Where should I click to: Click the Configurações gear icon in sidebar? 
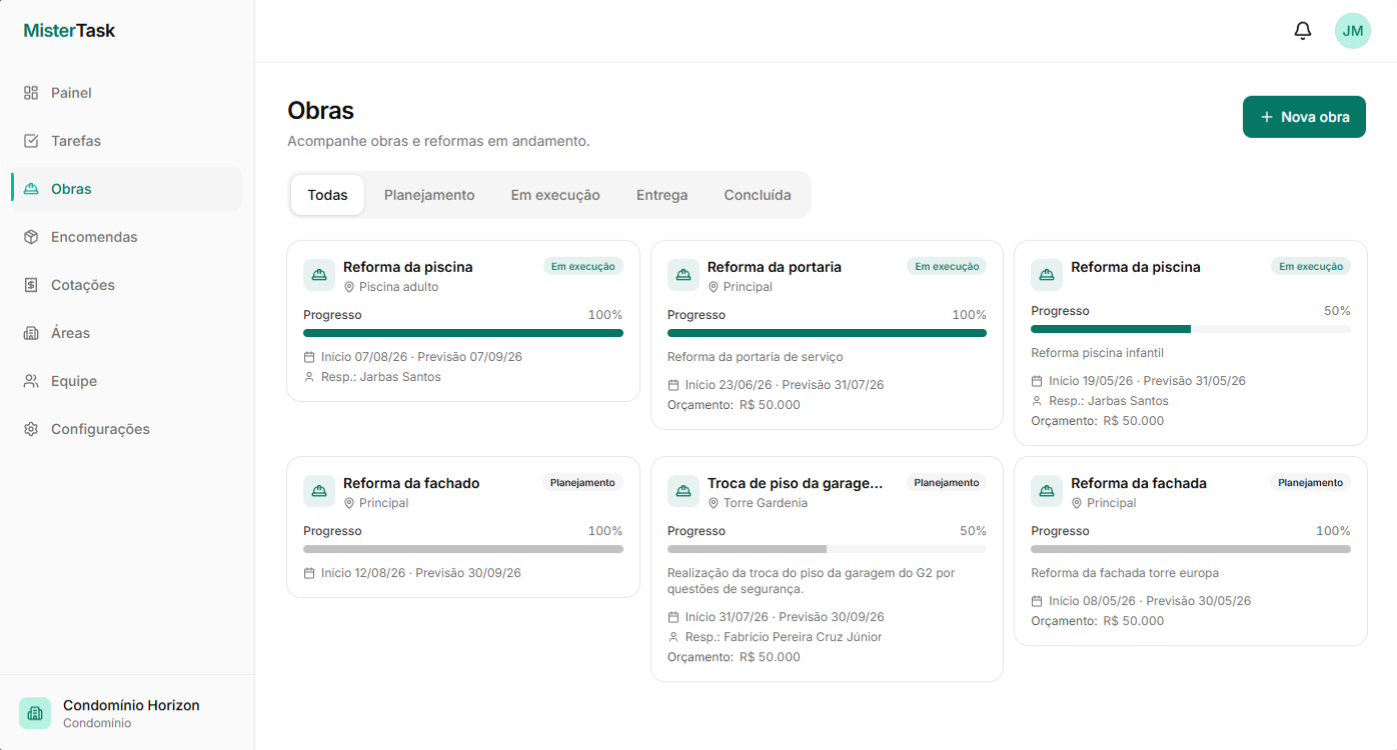(x=31, y=429)
